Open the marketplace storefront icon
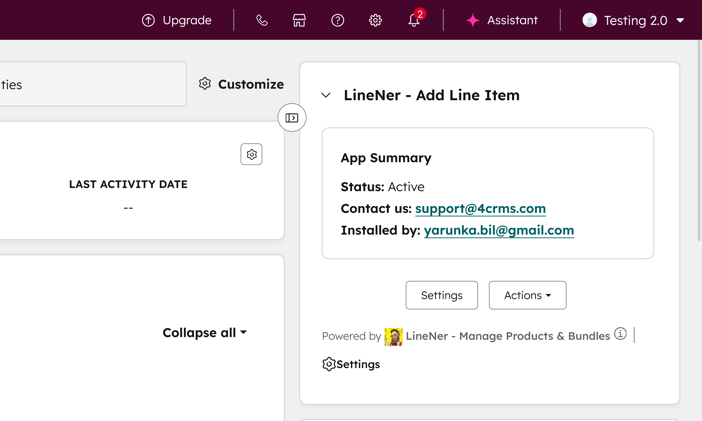This screenshot has height=421, width=702. (299, 20)
